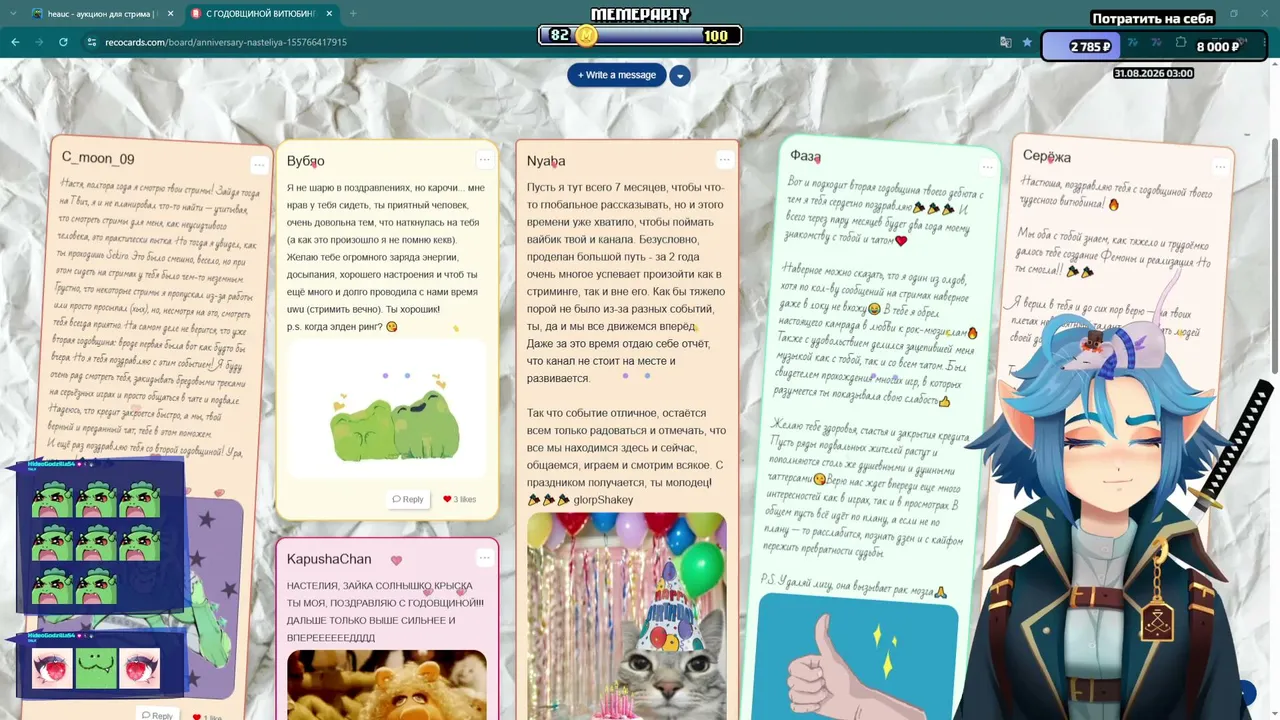Click the author name 'Вубzо'
Viewport: 1280px width, 720px height.
[x=306, y=161]
